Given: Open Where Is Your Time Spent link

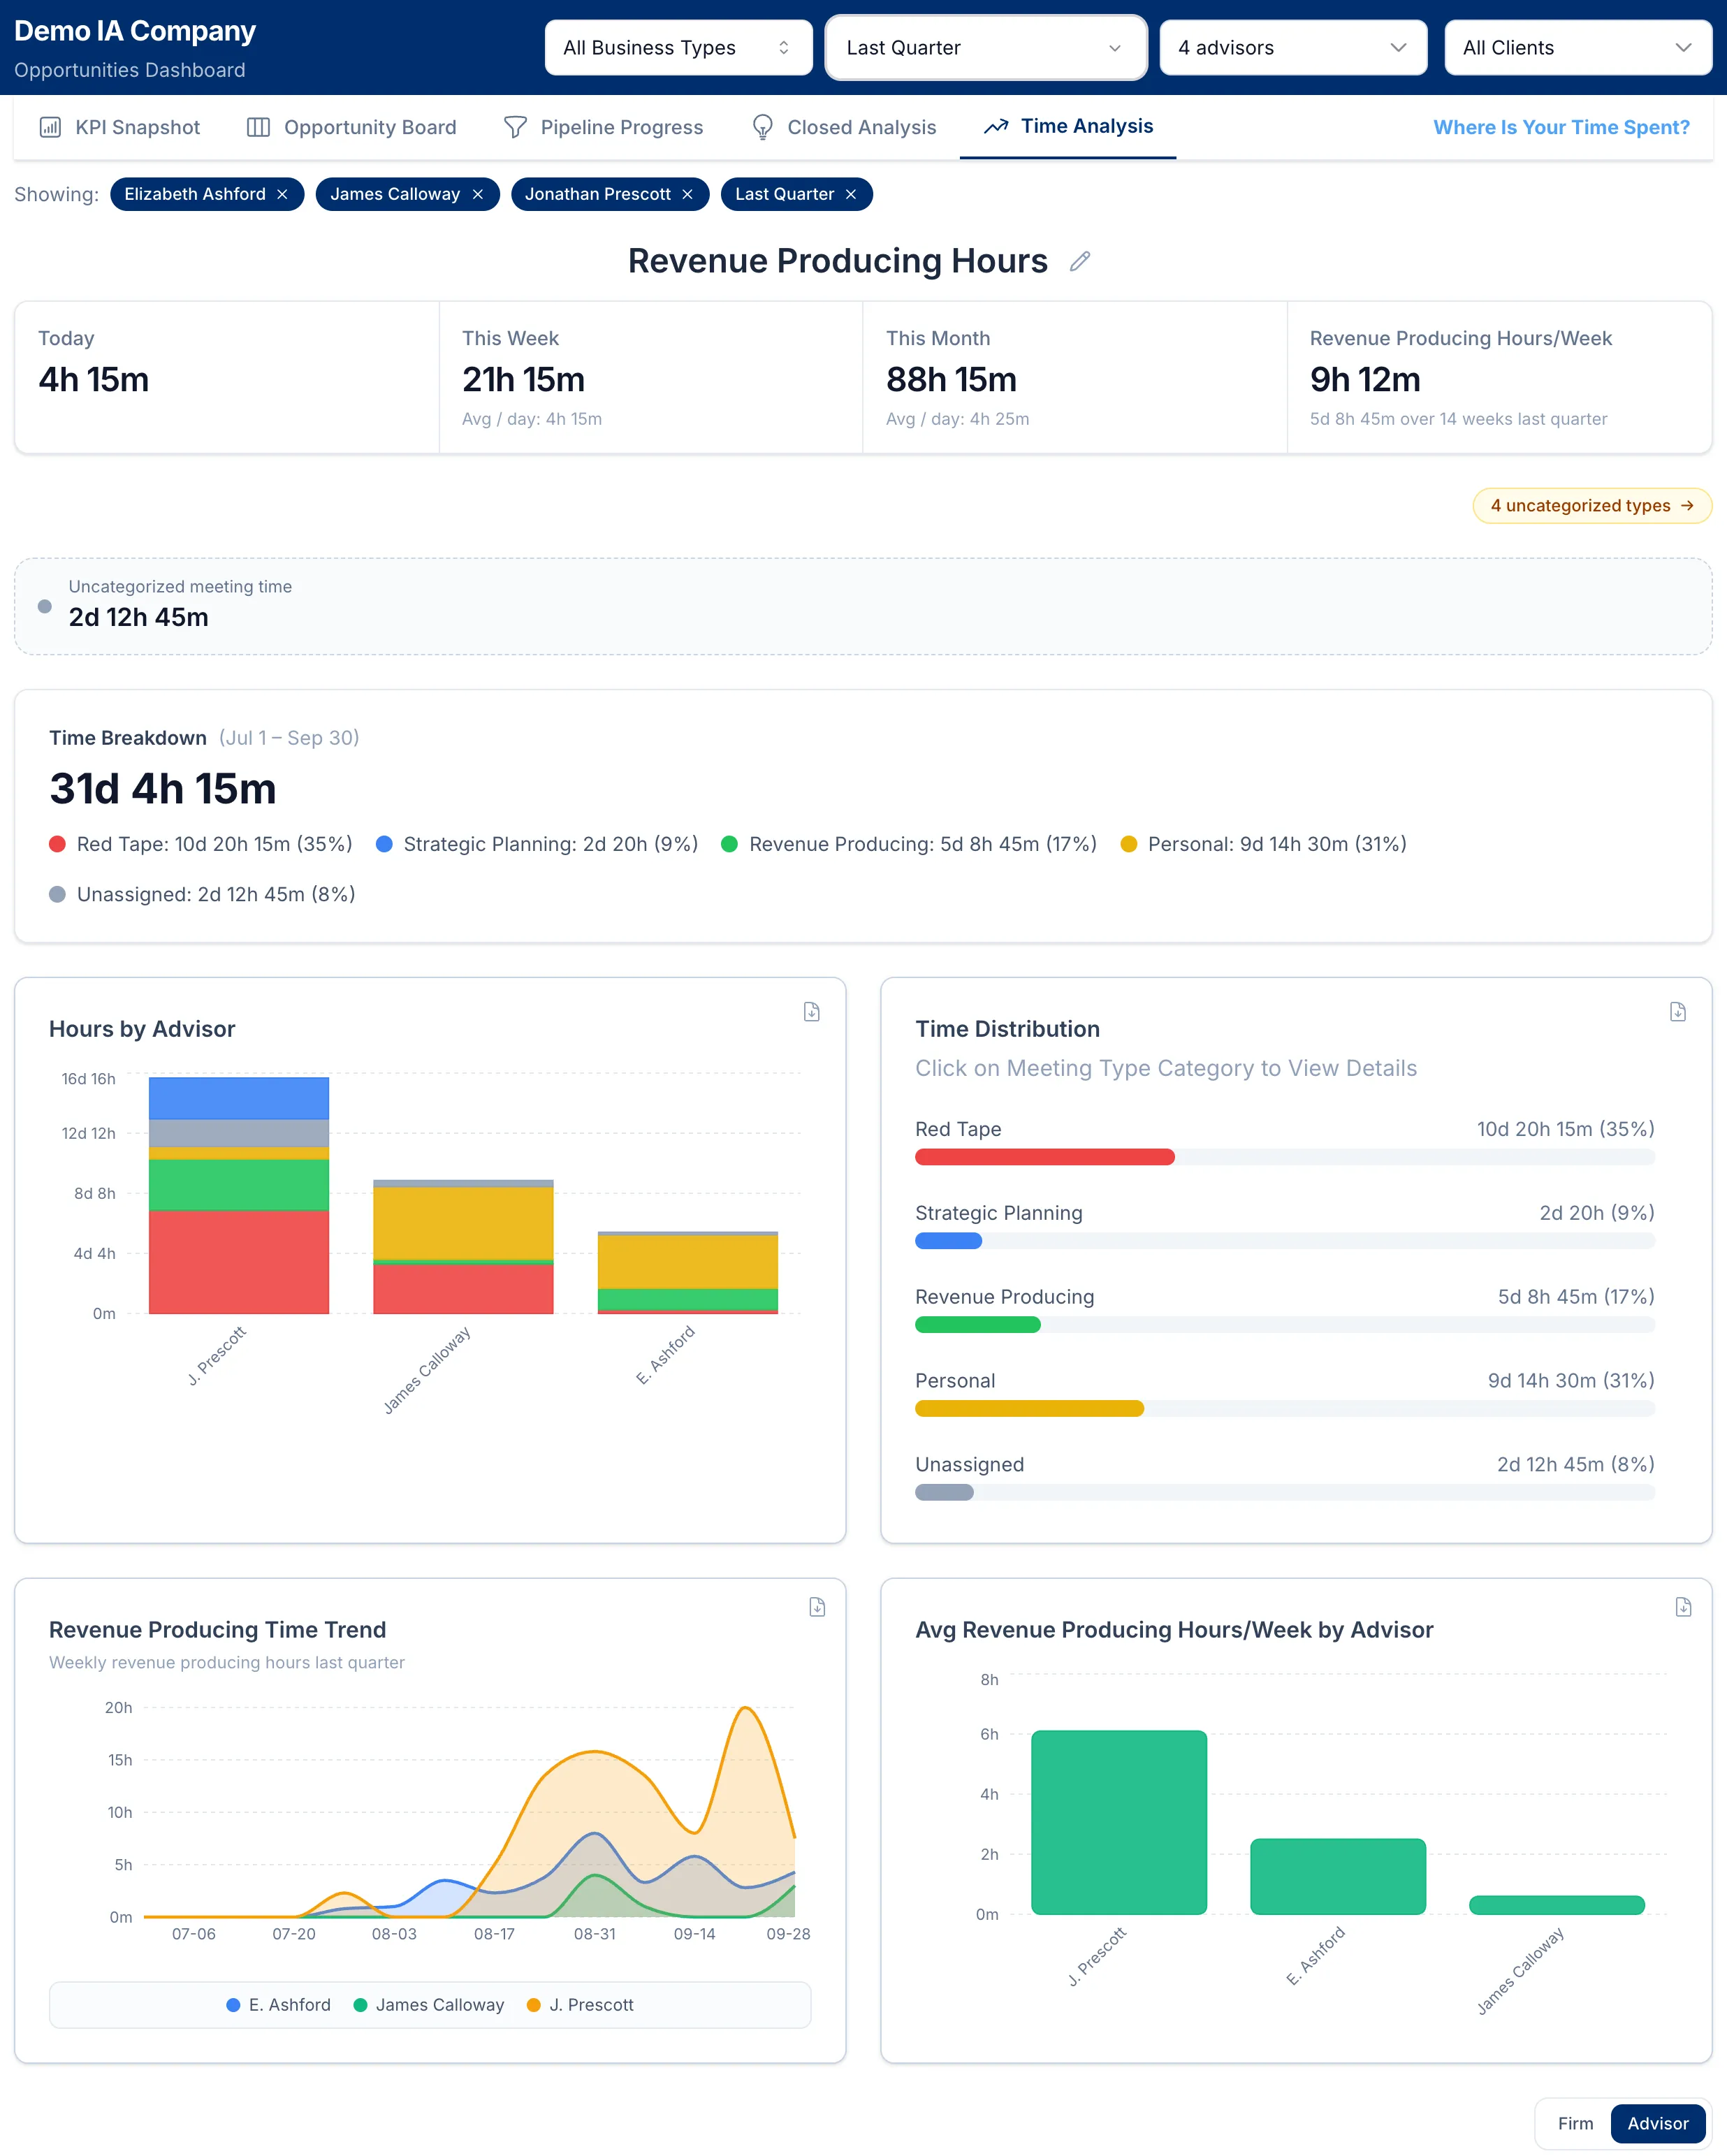Looking at the screenshot, I should point(1561,127).
